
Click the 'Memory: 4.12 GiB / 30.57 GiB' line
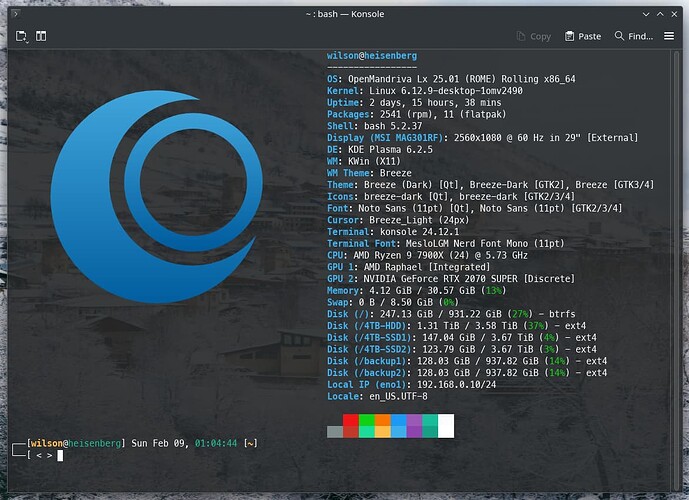(x=417, y=291)
